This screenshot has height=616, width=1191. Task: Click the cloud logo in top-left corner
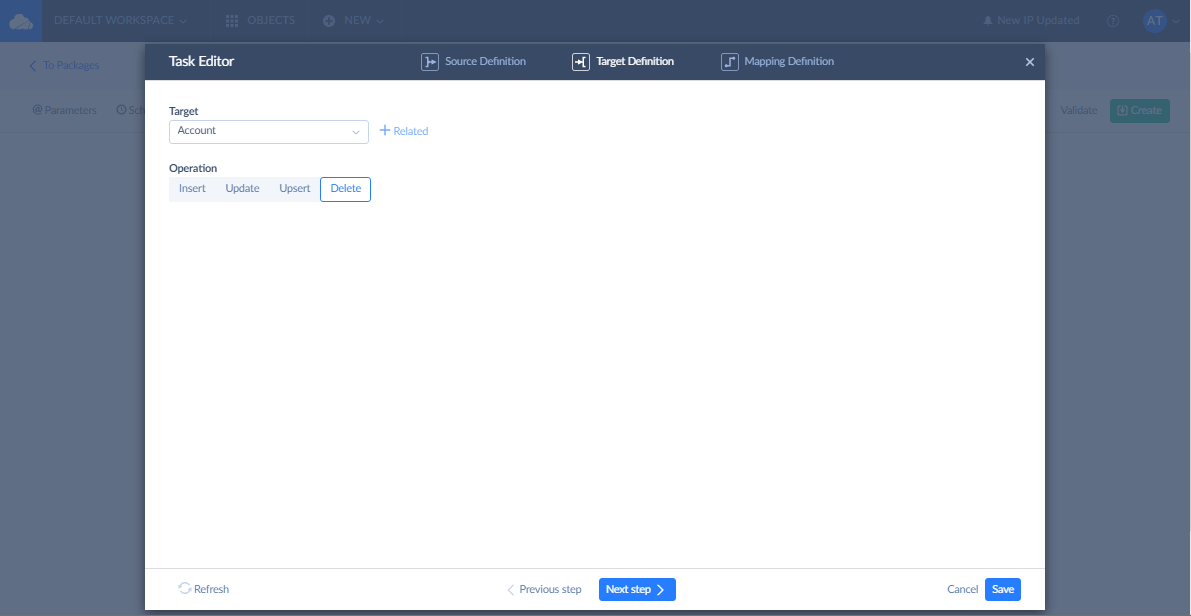(21, 21)
